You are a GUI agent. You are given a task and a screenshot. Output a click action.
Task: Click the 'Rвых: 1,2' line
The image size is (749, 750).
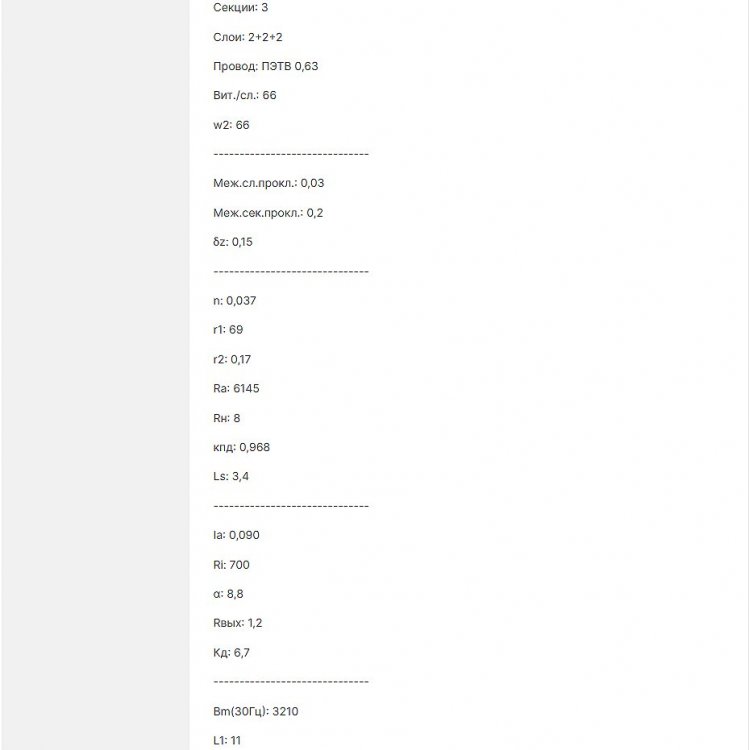pyautogui.click(x=240, y=623)
